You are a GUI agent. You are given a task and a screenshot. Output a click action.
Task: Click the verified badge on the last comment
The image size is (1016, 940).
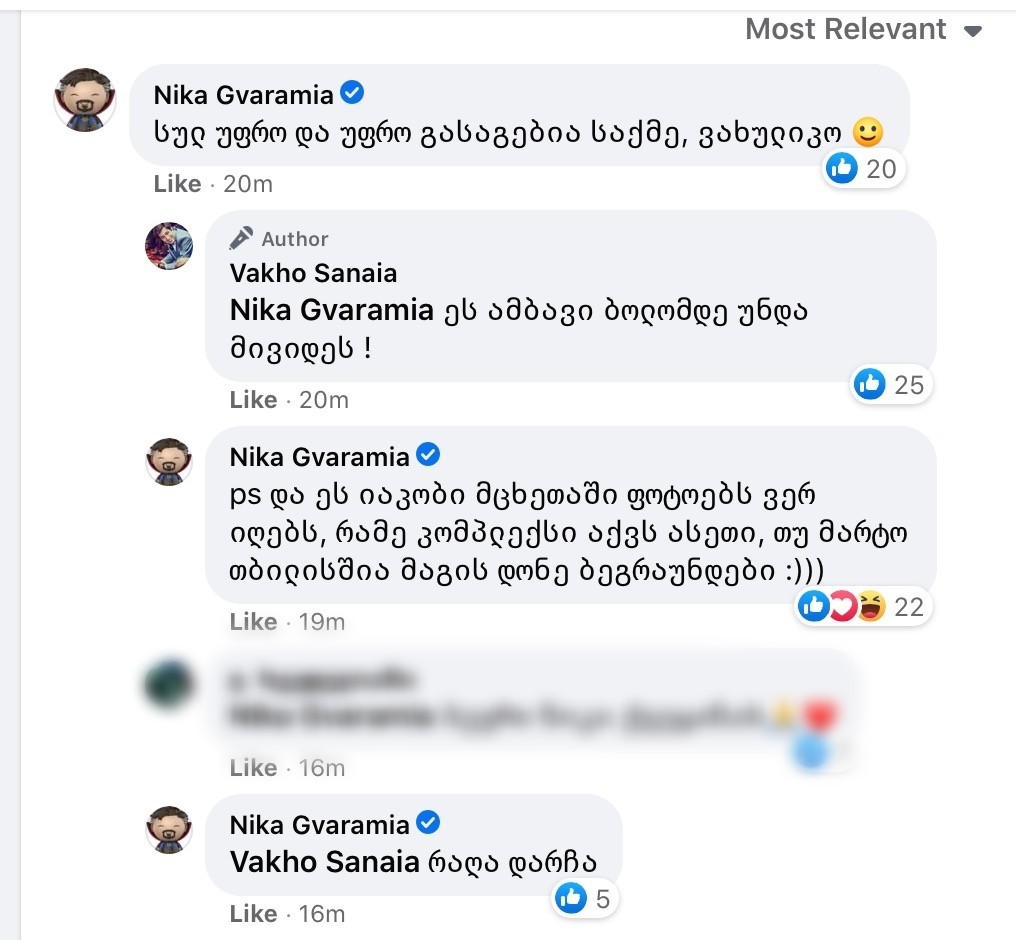[428, 823]
